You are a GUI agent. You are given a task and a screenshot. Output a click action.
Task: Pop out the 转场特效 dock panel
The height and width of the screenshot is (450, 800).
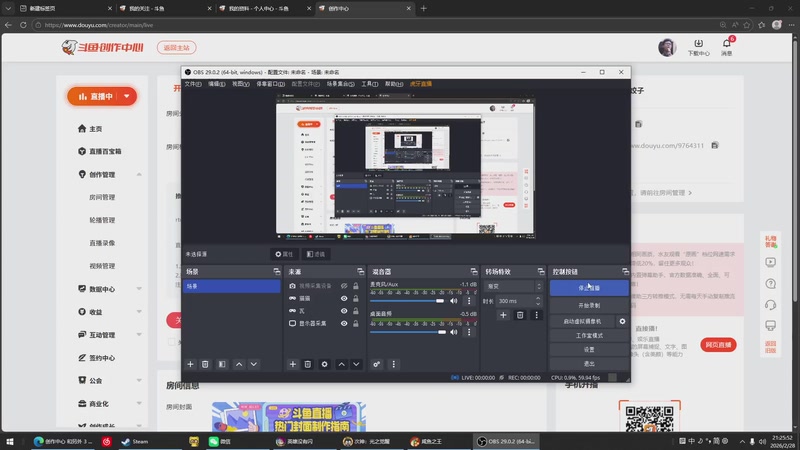click(541, 271)
